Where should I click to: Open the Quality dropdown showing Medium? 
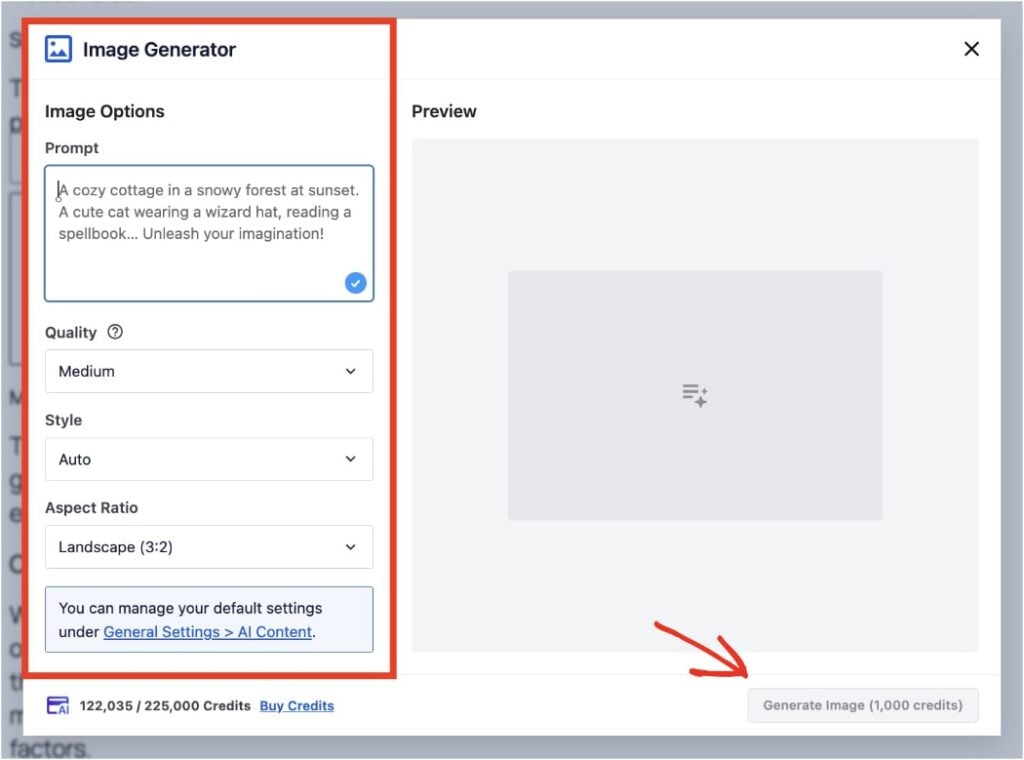coord(208,371)
